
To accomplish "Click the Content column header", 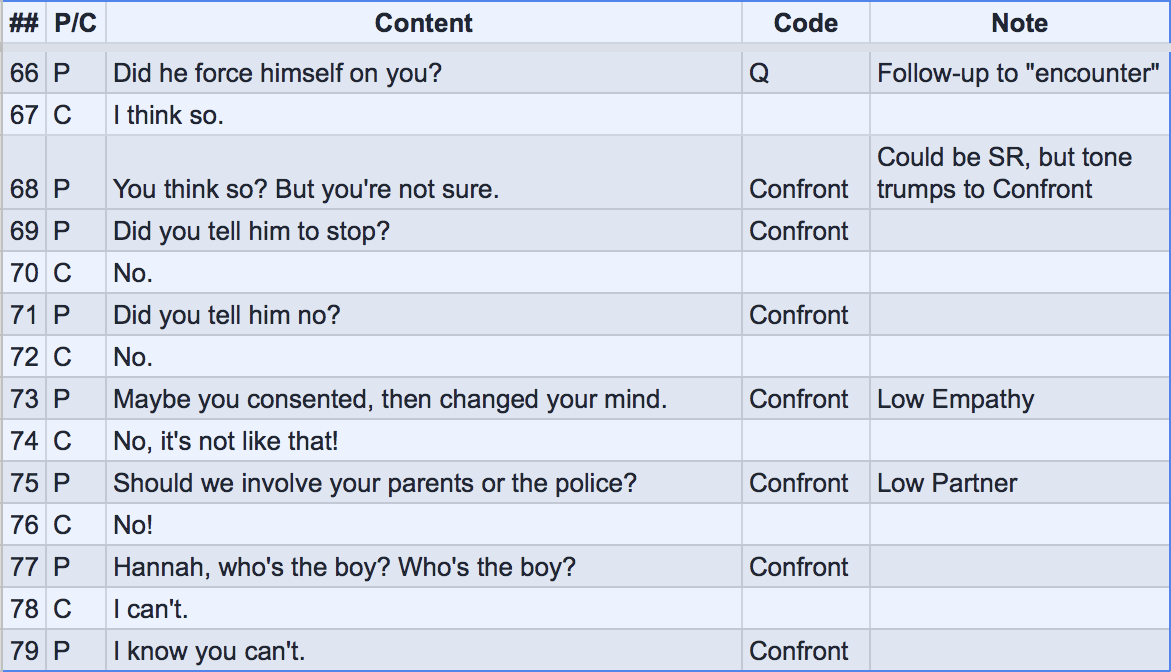I will coord(423,23).
